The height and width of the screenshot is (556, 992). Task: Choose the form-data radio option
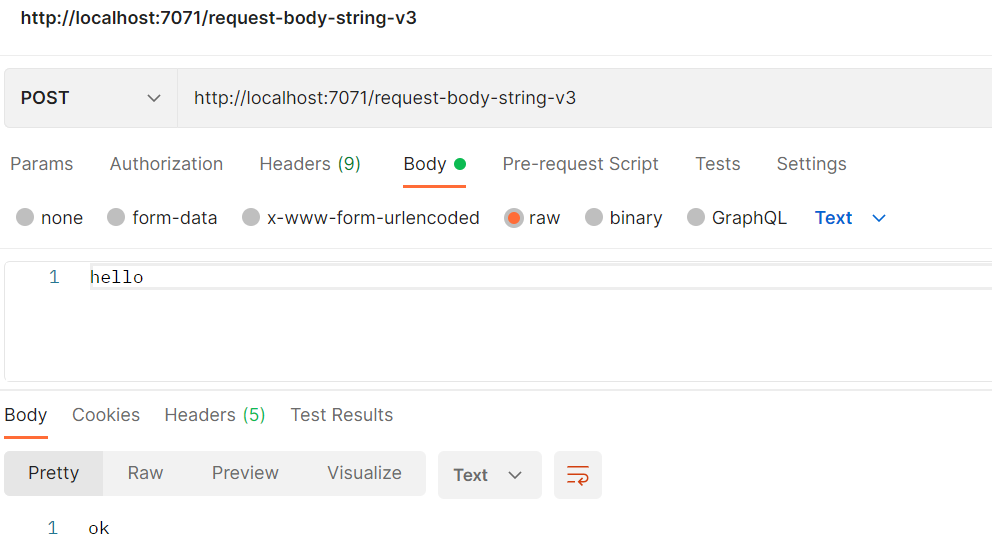pyautogui.click(x=116, y=218)
